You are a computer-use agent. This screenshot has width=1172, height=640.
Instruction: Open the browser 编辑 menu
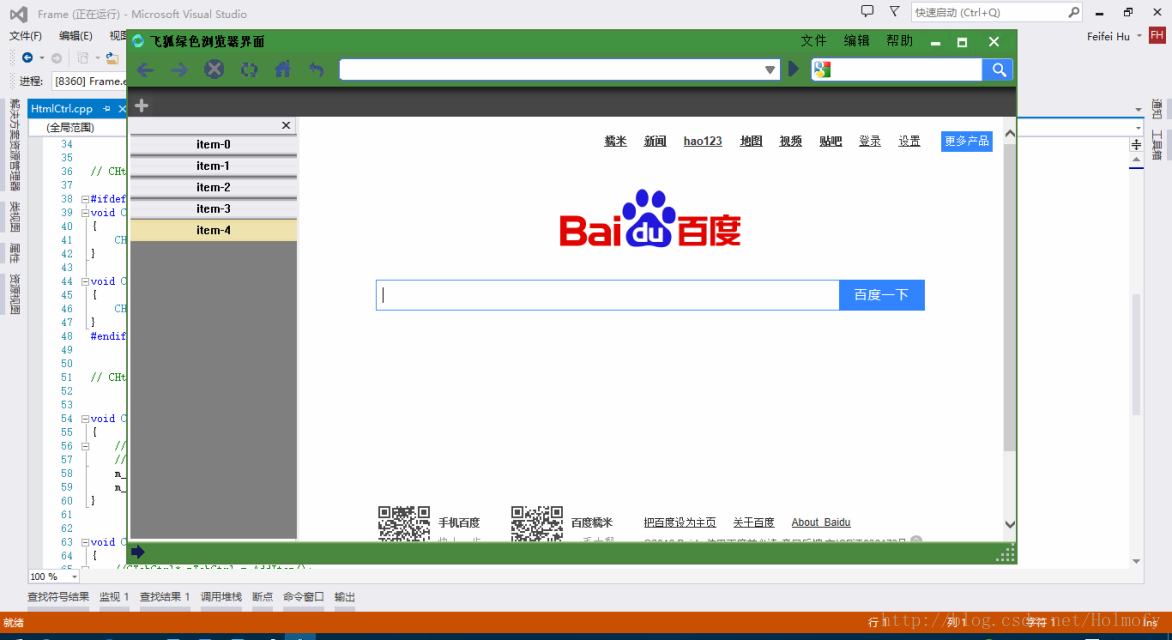click(x=857, y=41)
